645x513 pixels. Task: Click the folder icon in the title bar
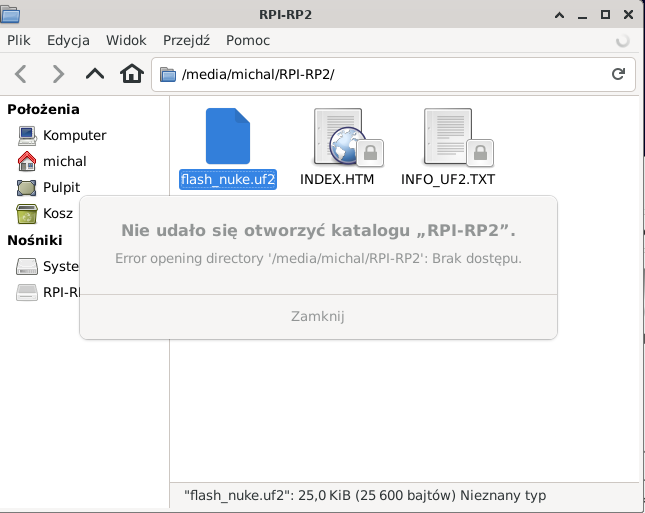click(10, 14)
